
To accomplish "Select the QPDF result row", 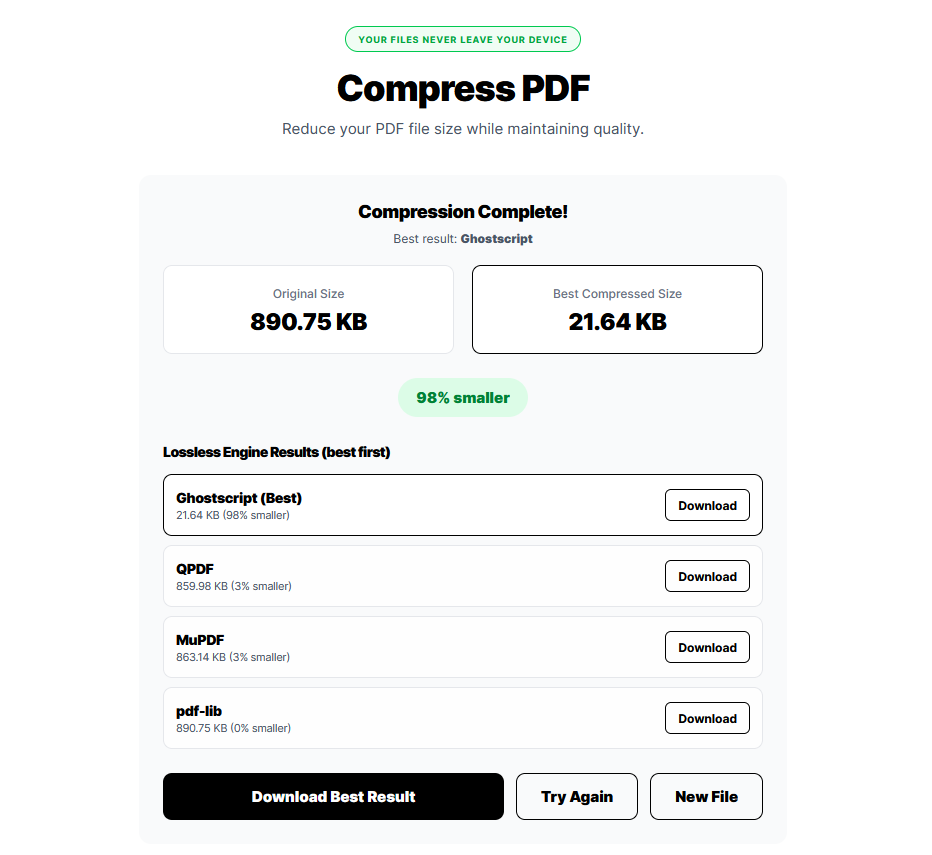I will 400,576.
